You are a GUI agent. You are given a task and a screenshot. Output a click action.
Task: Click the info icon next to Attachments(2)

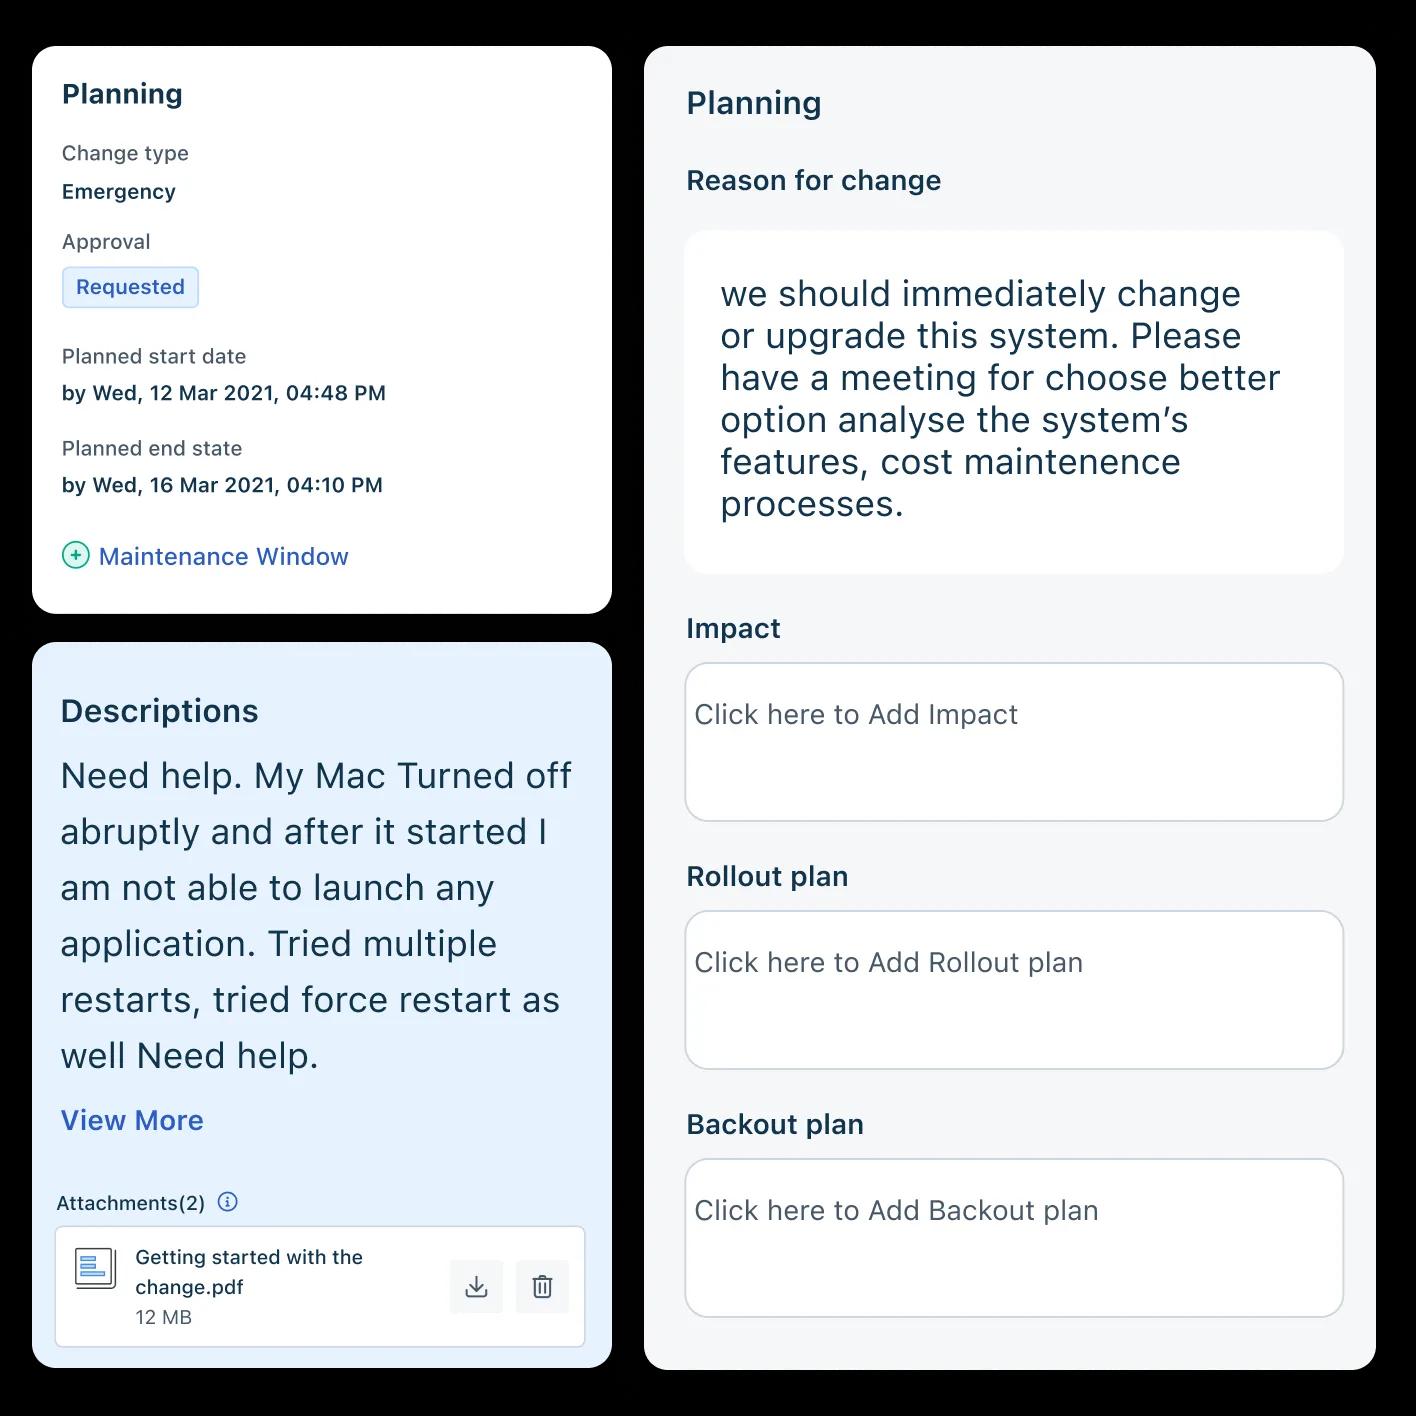(x=228, y=1202)
